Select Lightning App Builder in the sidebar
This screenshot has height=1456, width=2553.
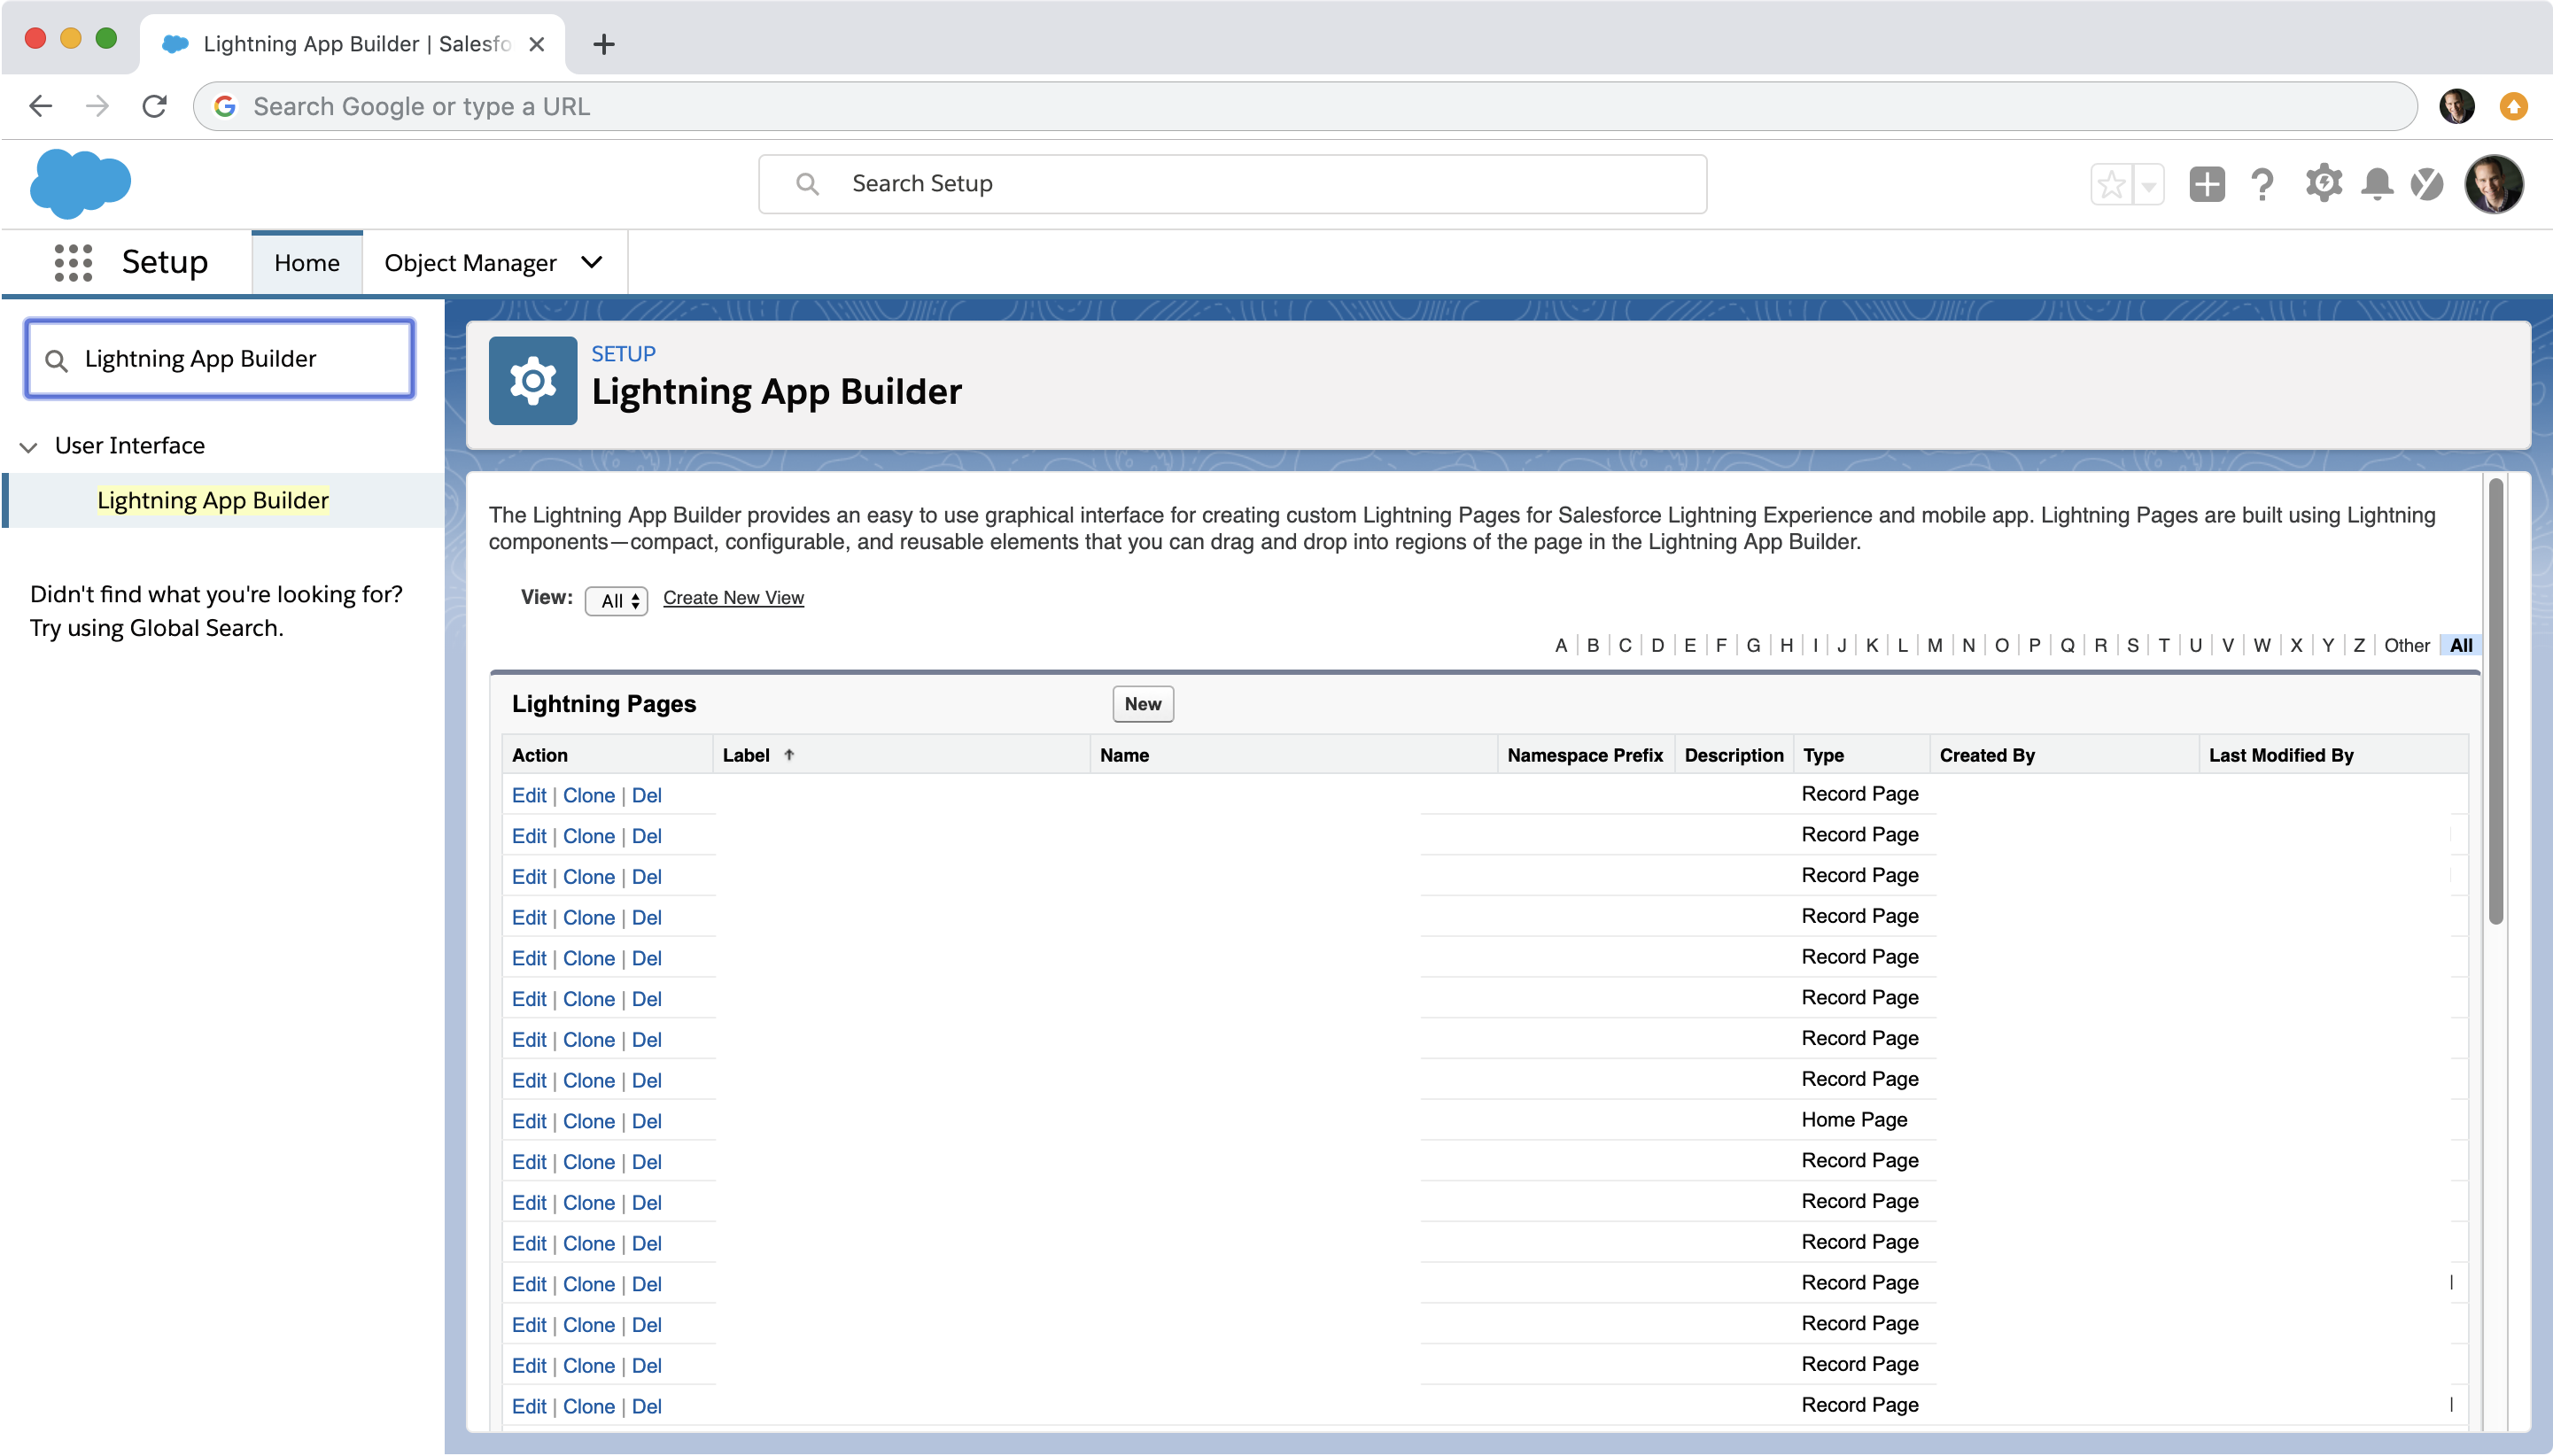point(213,500)
